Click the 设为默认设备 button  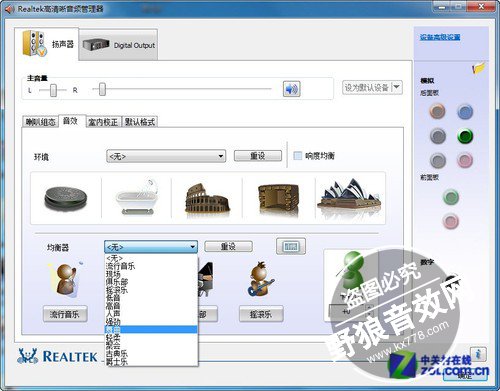[x=367, y=87]
